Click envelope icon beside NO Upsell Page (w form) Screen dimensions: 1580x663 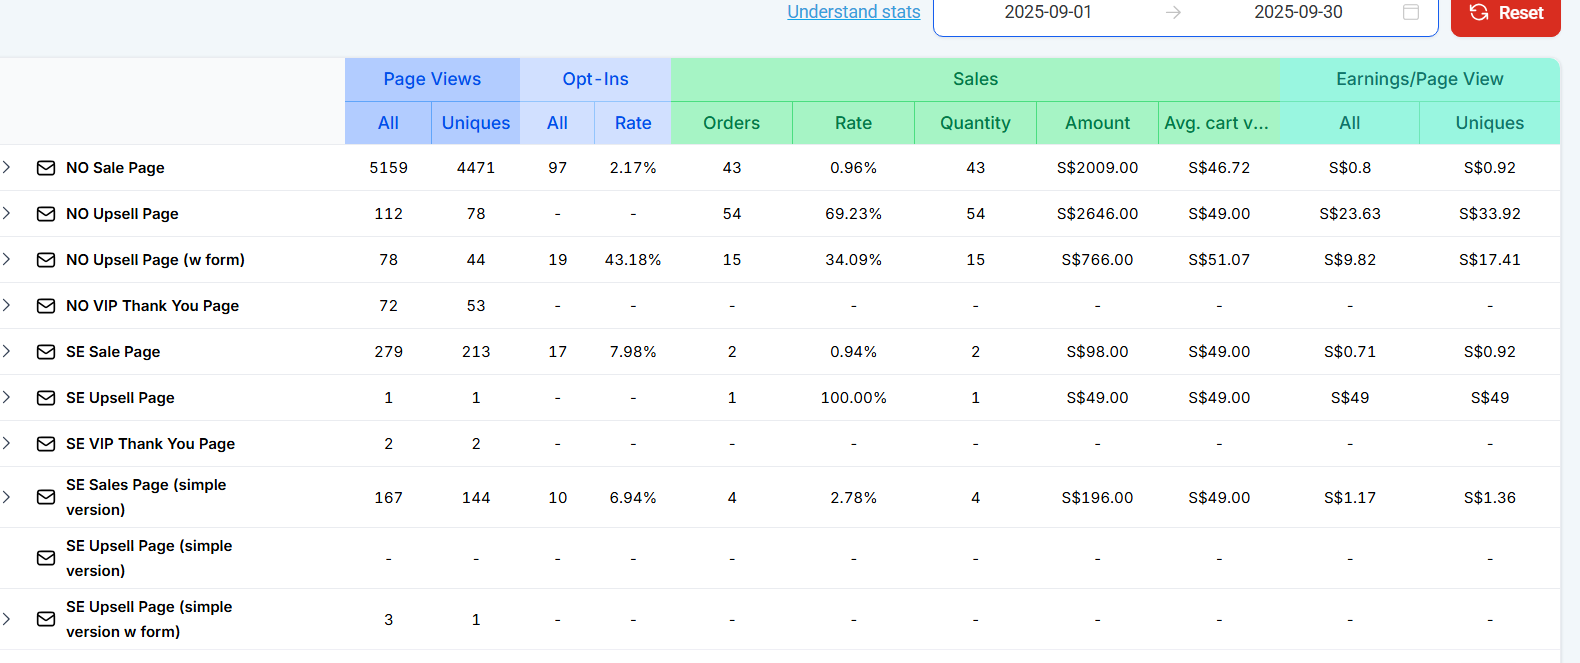tap(46, 260)
